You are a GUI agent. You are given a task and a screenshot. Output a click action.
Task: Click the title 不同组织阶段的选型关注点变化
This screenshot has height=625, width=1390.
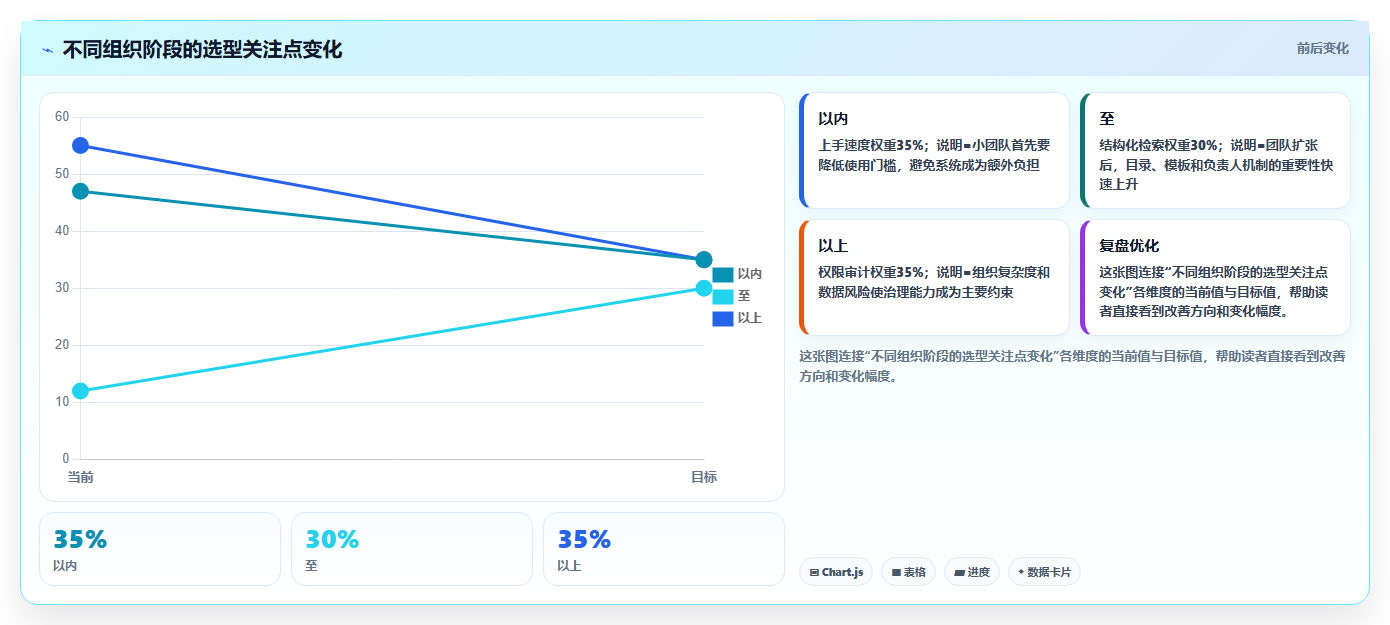tap(202, 49)
